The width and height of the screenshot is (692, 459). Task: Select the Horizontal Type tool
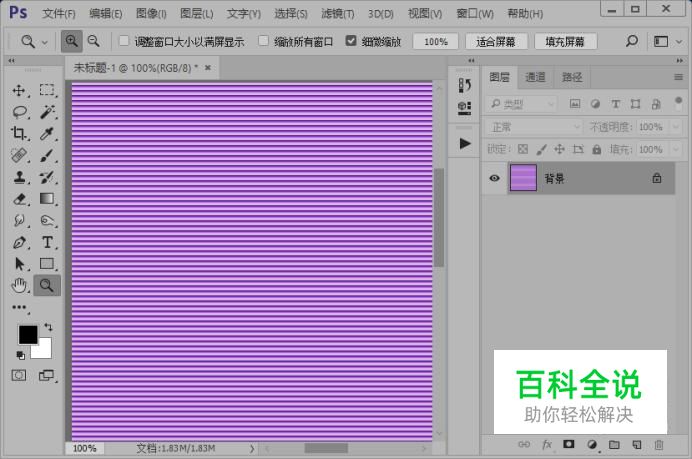tap(47, 242)
